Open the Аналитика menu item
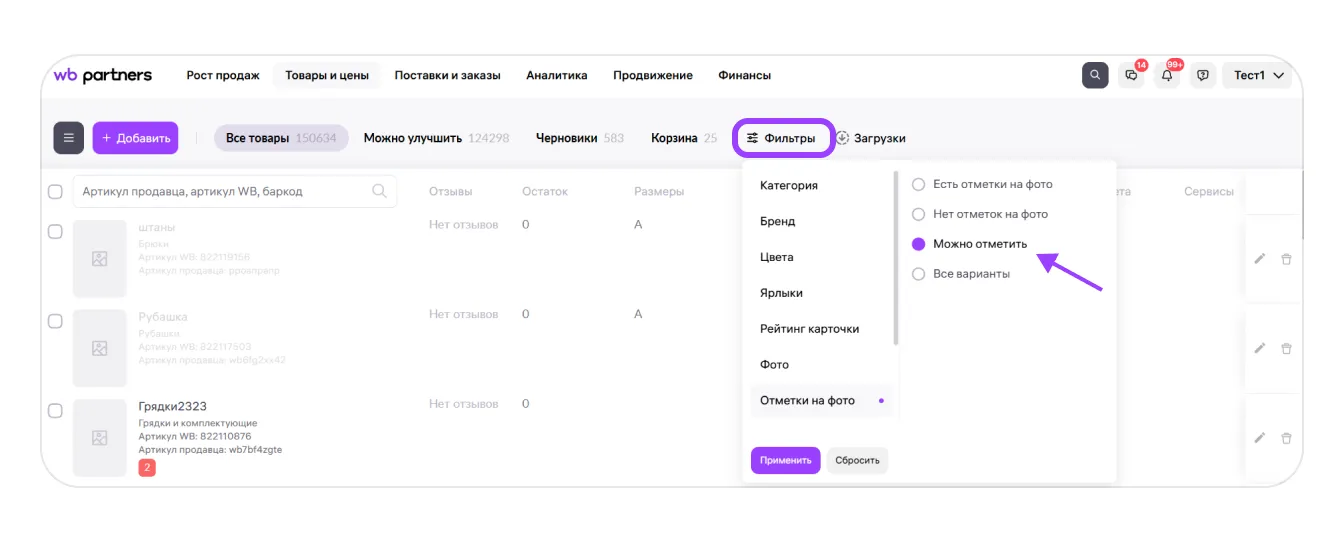The image size is (1344, 542). click(x=556, y=75)
